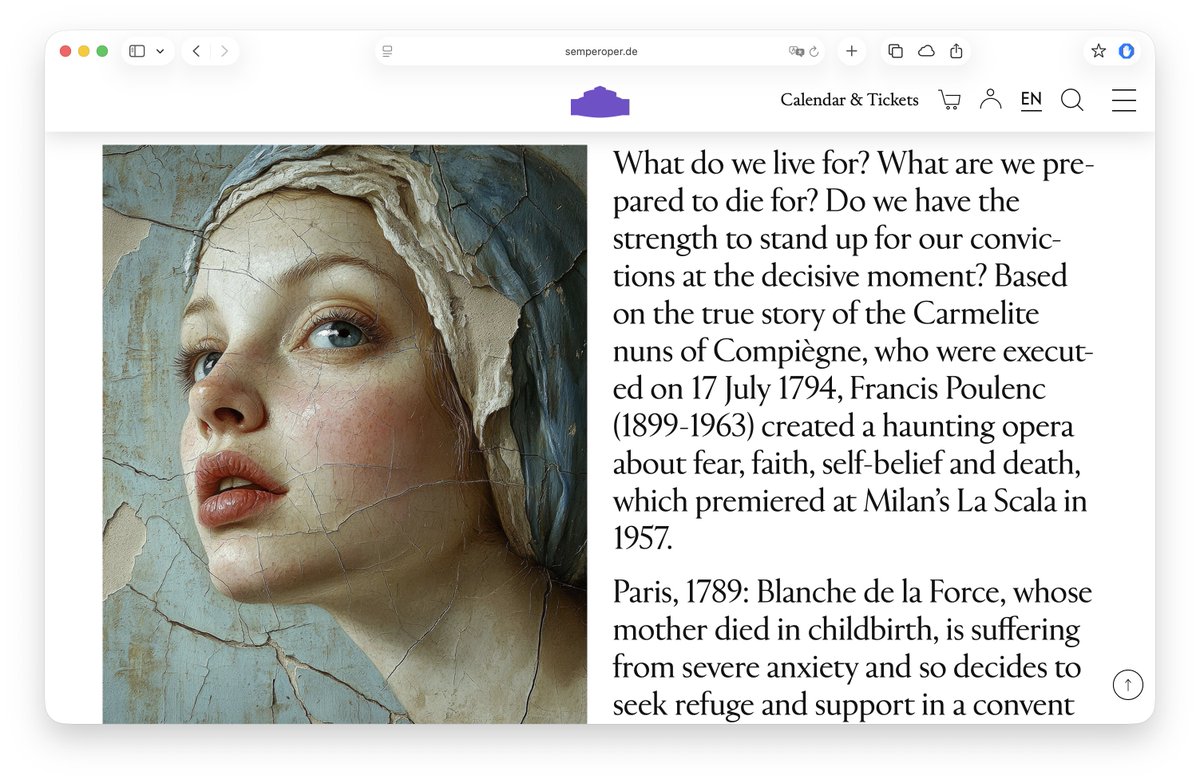Switch language via EN link
This screenshot has height=783, width=1200.
1031,100
